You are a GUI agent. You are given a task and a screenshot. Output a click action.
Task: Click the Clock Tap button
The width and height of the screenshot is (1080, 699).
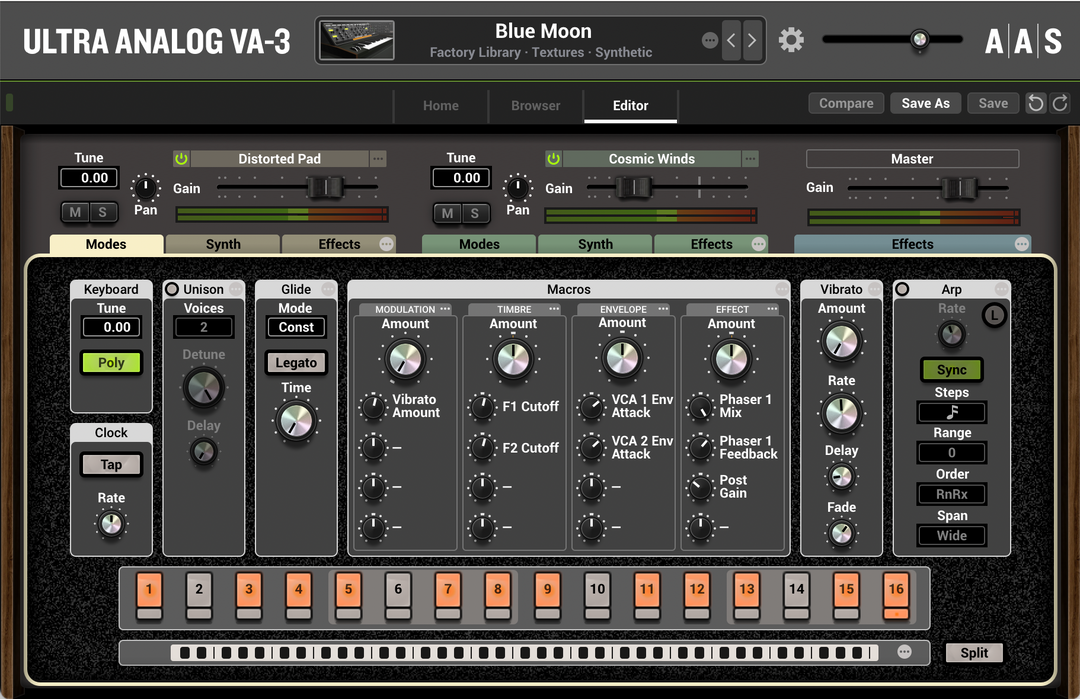(x=111, y=465)
